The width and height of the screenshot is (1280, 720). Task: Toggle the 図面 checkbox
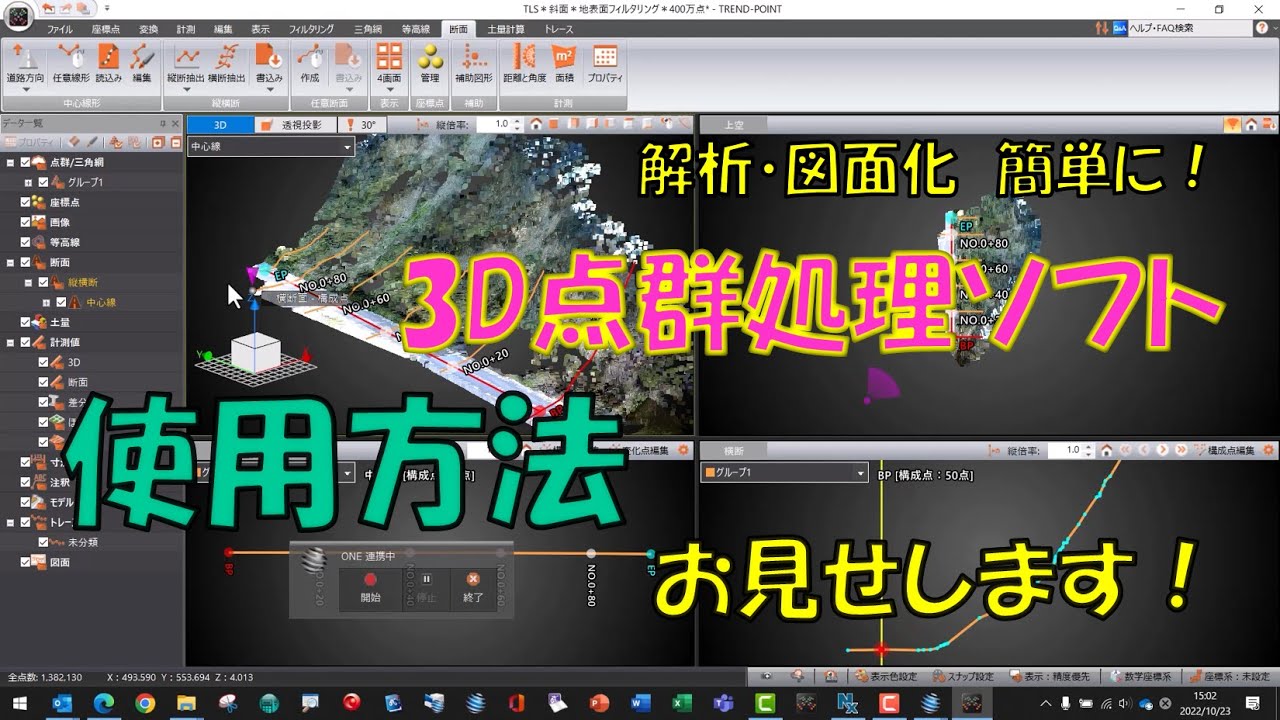click(x=26, y=562)
